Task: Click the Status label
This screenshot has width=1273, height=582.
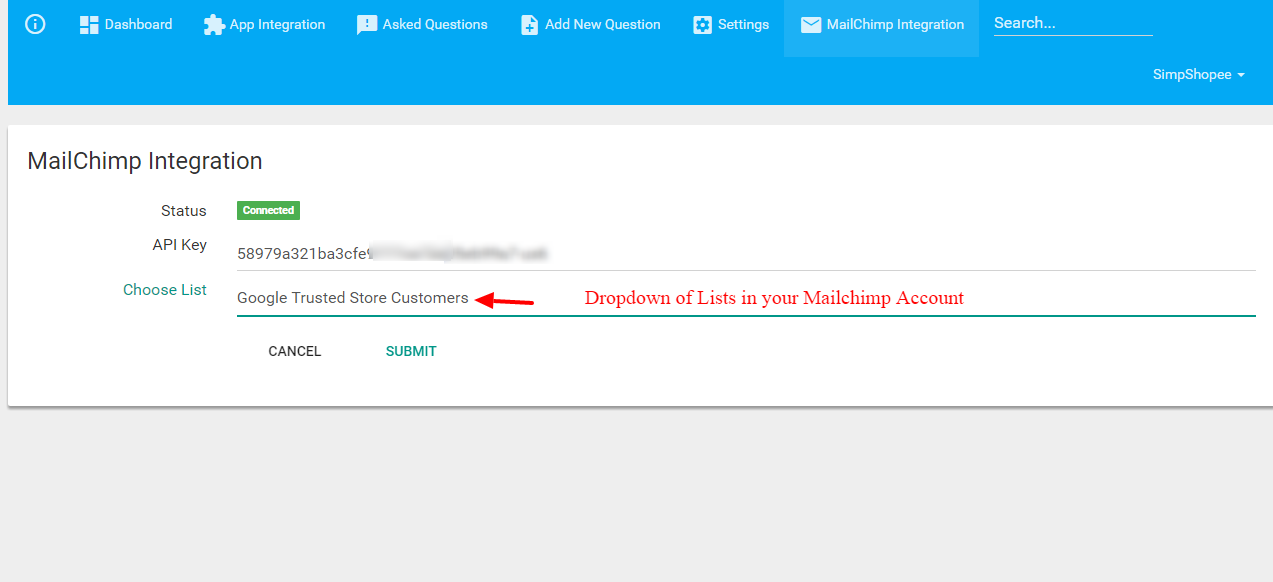Action: 184,211
